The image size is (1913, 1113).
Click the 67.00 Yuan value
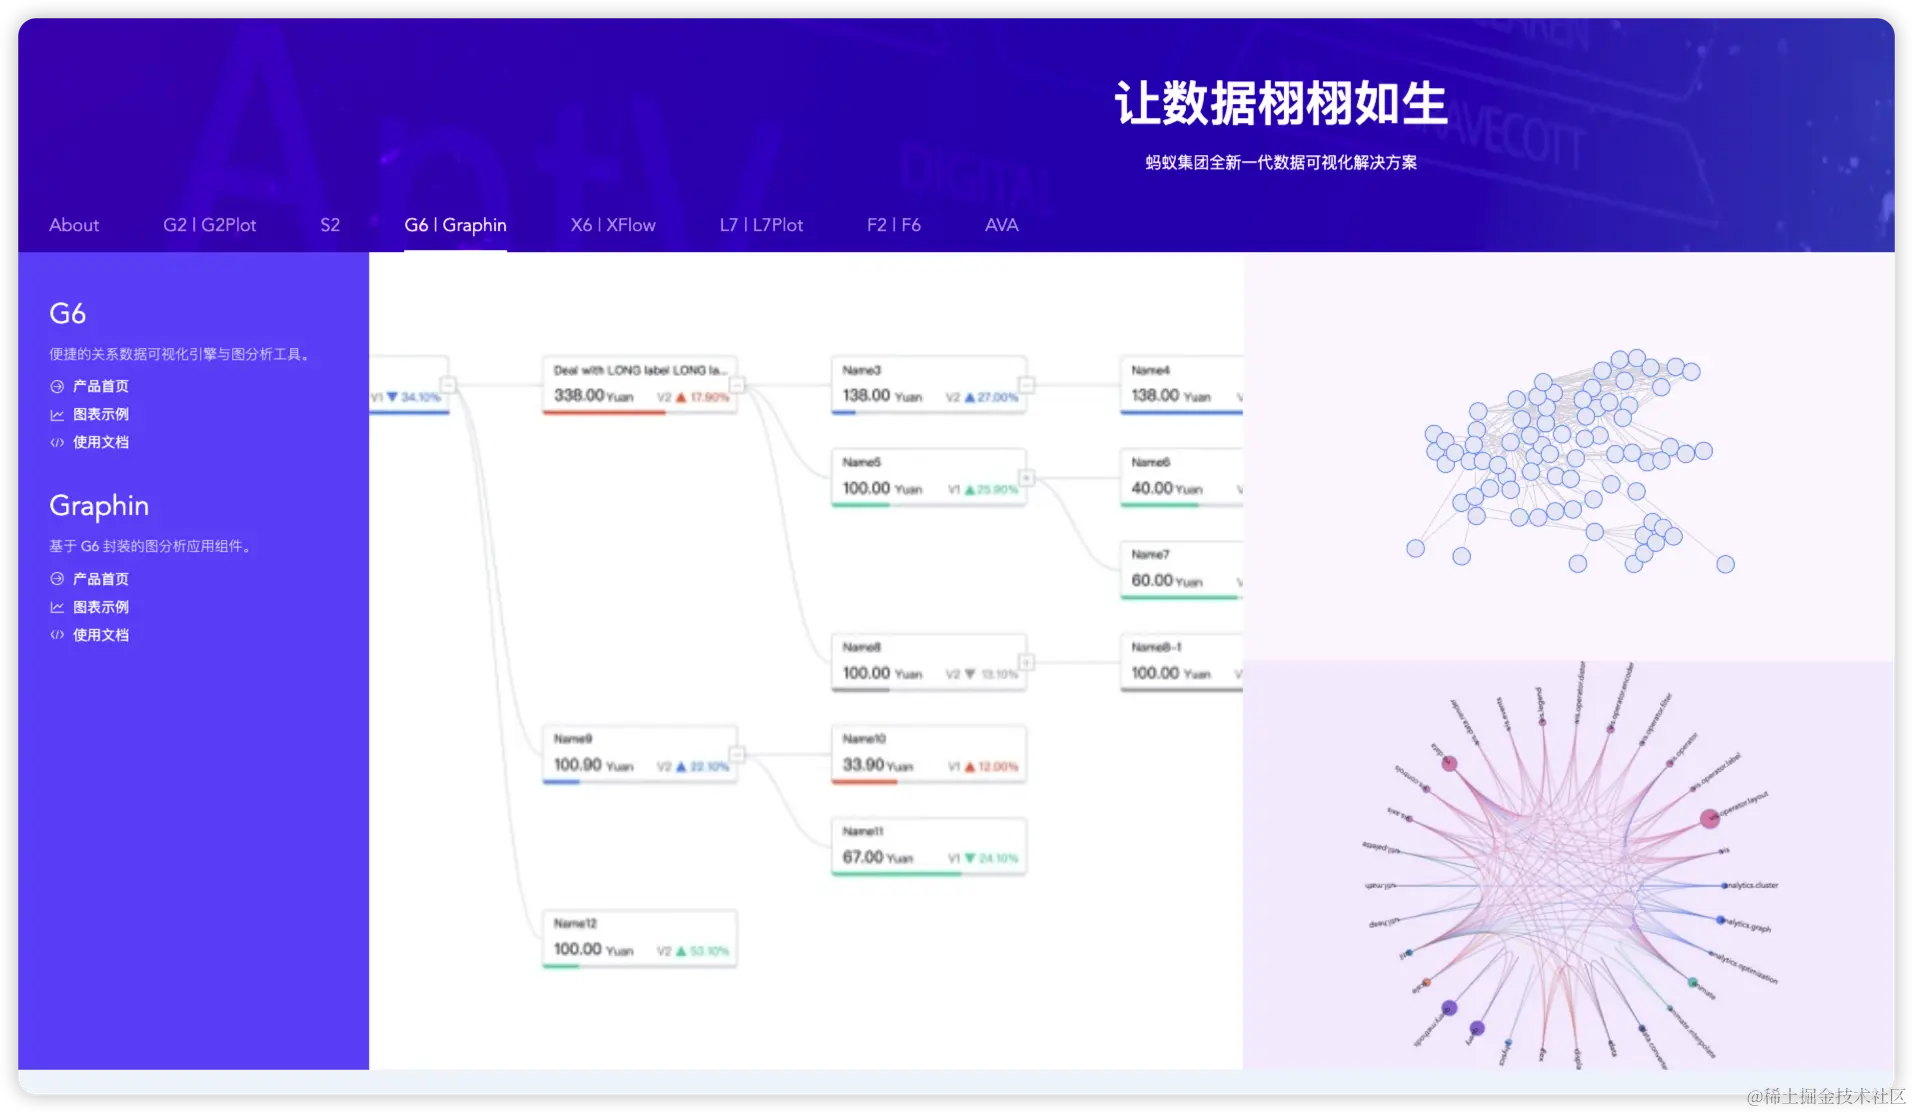coord(878,858)
